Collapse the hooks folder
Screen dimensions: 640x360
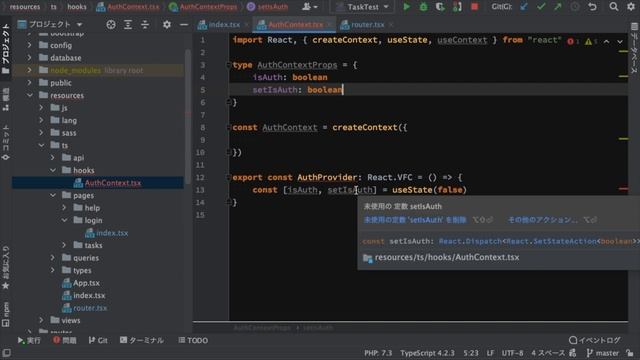53,170
